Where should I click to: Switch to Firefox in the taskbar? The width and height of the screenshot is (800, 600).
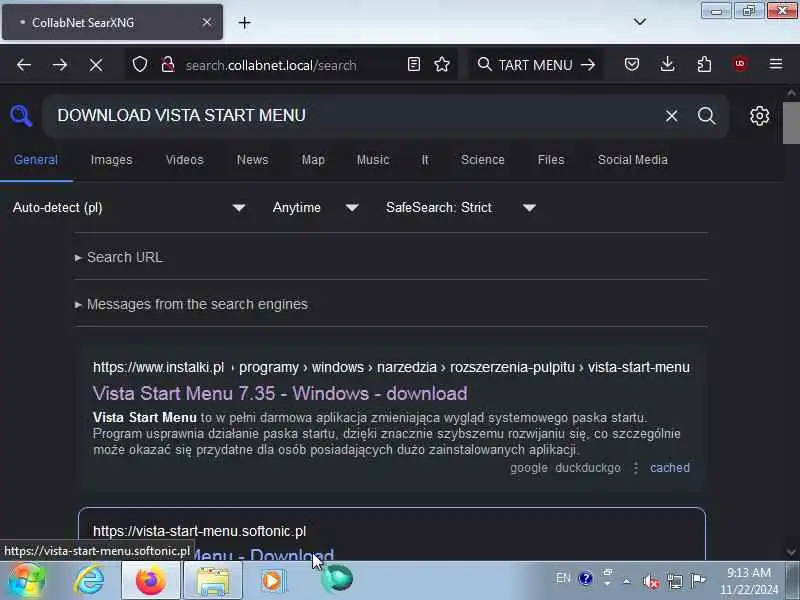point(151,580)
